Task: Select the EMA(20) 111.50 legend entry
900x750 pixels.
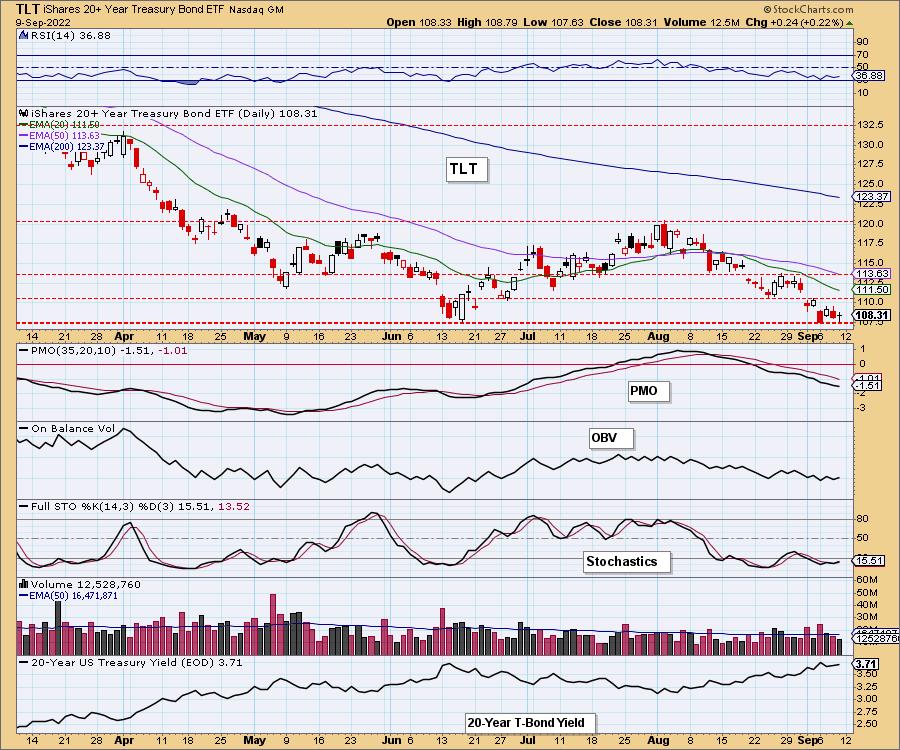Action: point(59,125)
